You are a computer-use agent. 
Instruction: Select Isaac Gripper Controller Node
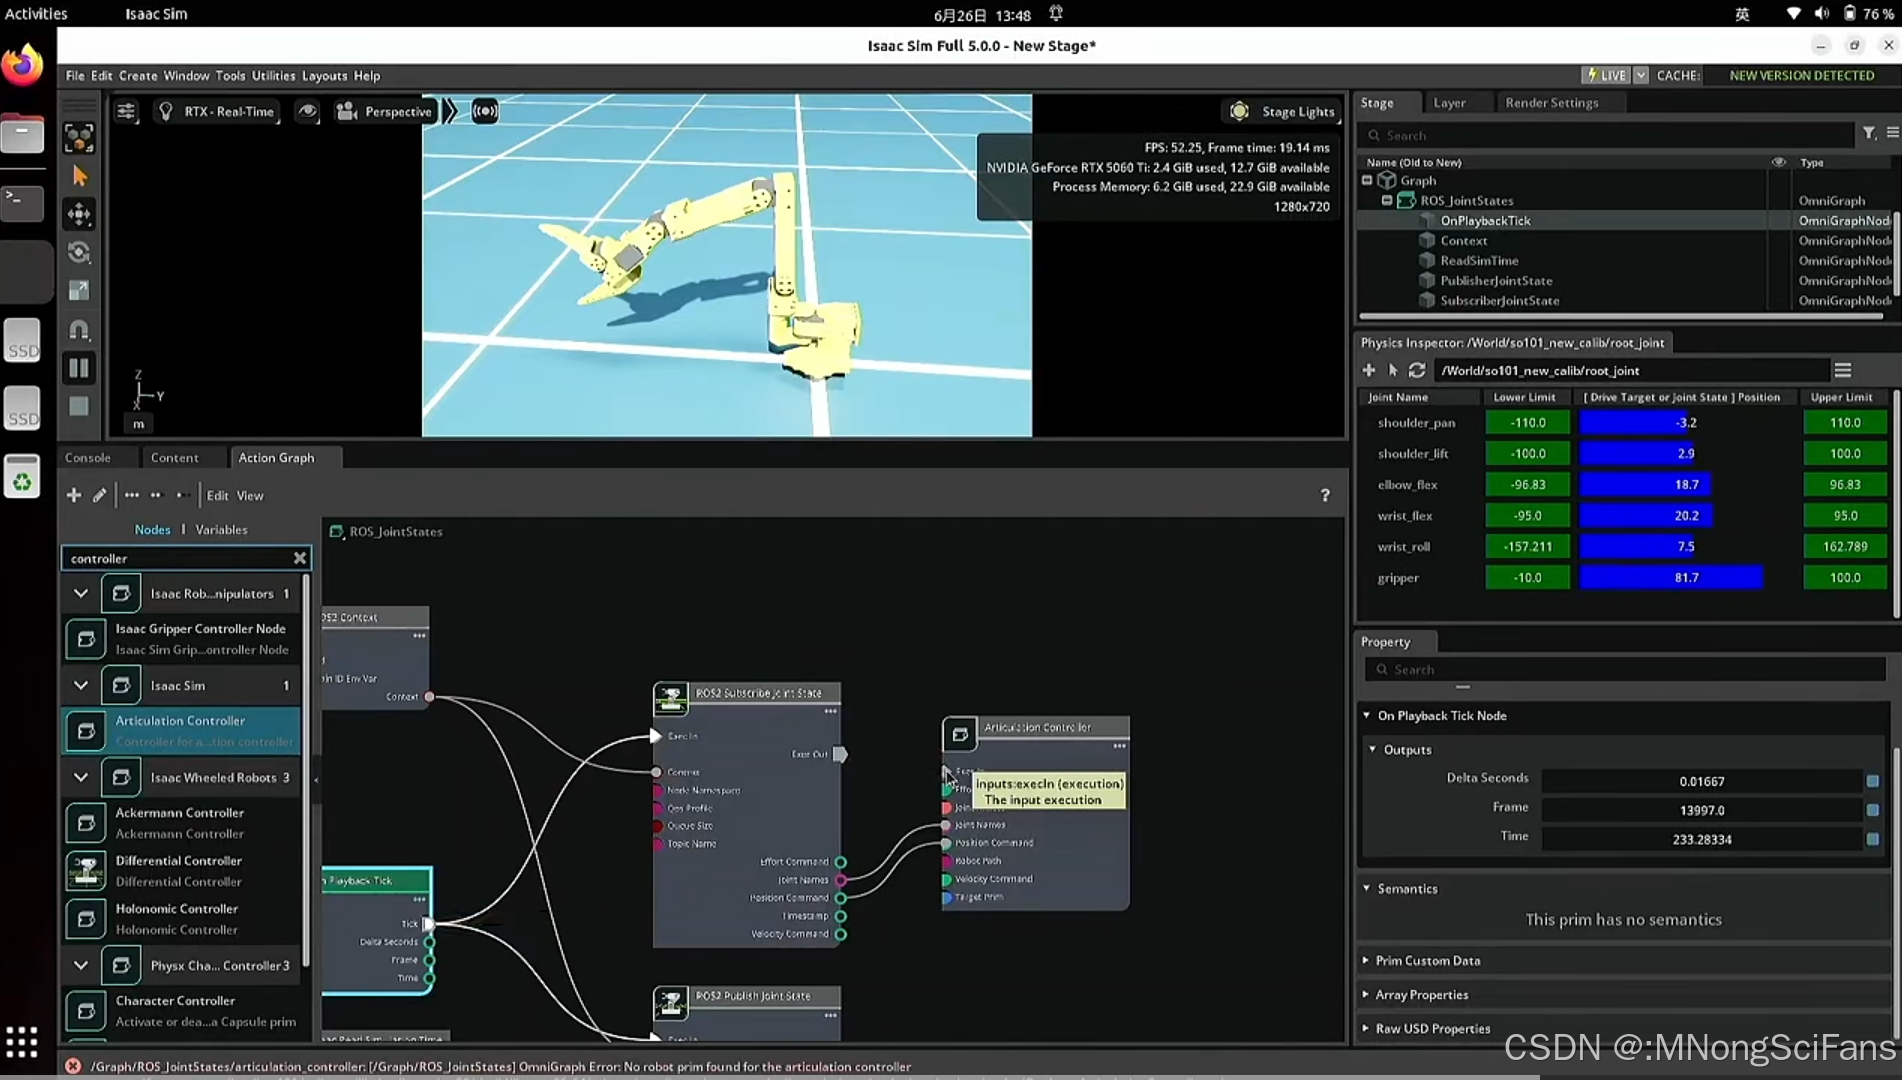pos(182,639)
